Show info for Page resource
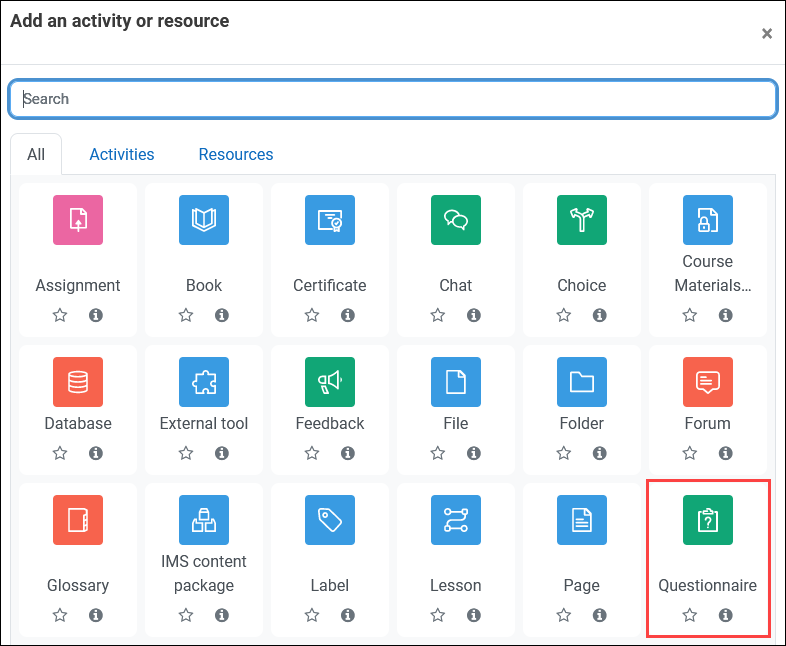 pyautogui.click(x=600, y=615)
